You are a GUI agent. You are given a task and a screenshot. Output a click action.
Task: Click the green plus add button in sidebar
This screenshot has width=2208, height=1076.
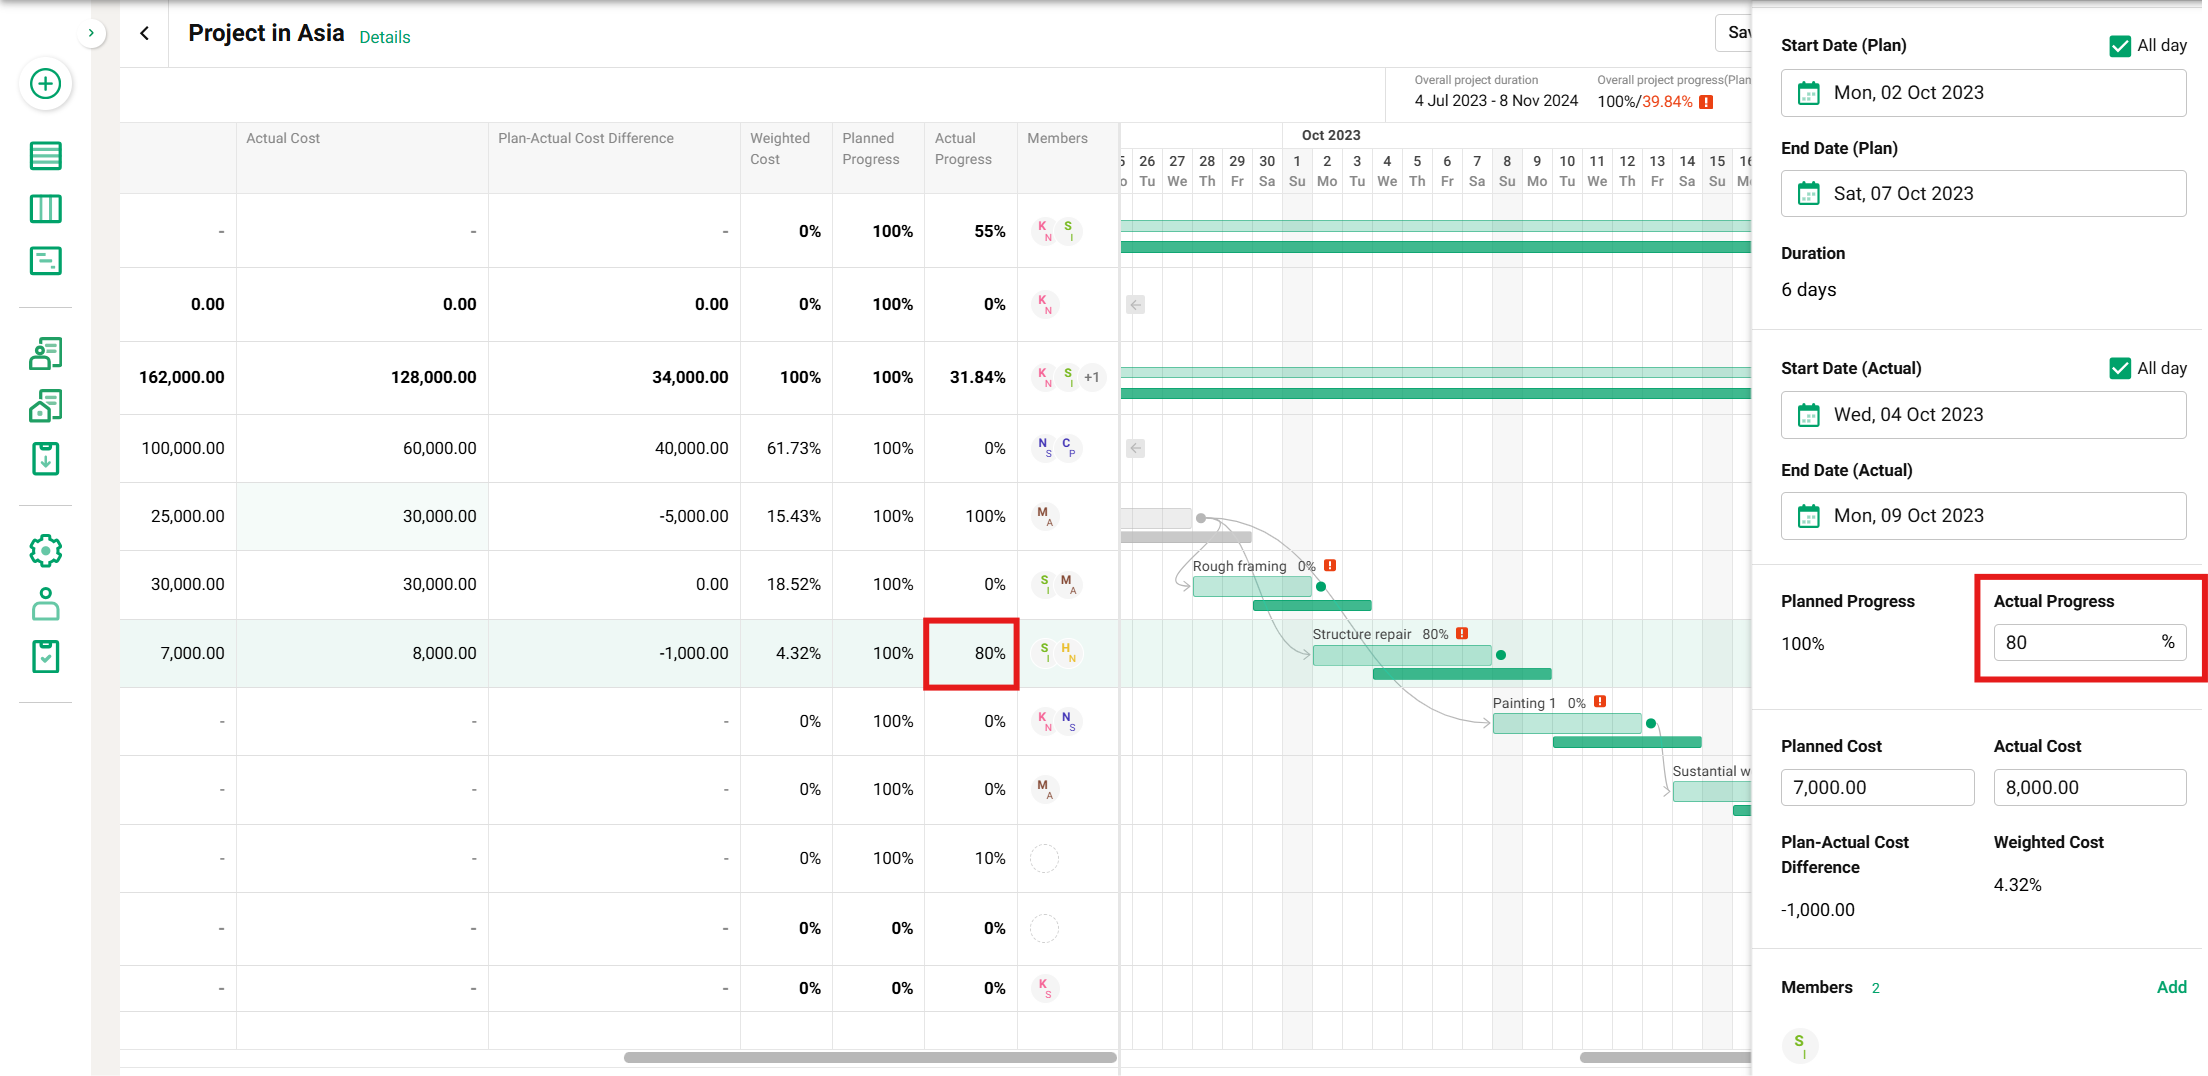[x=45, y=84]
